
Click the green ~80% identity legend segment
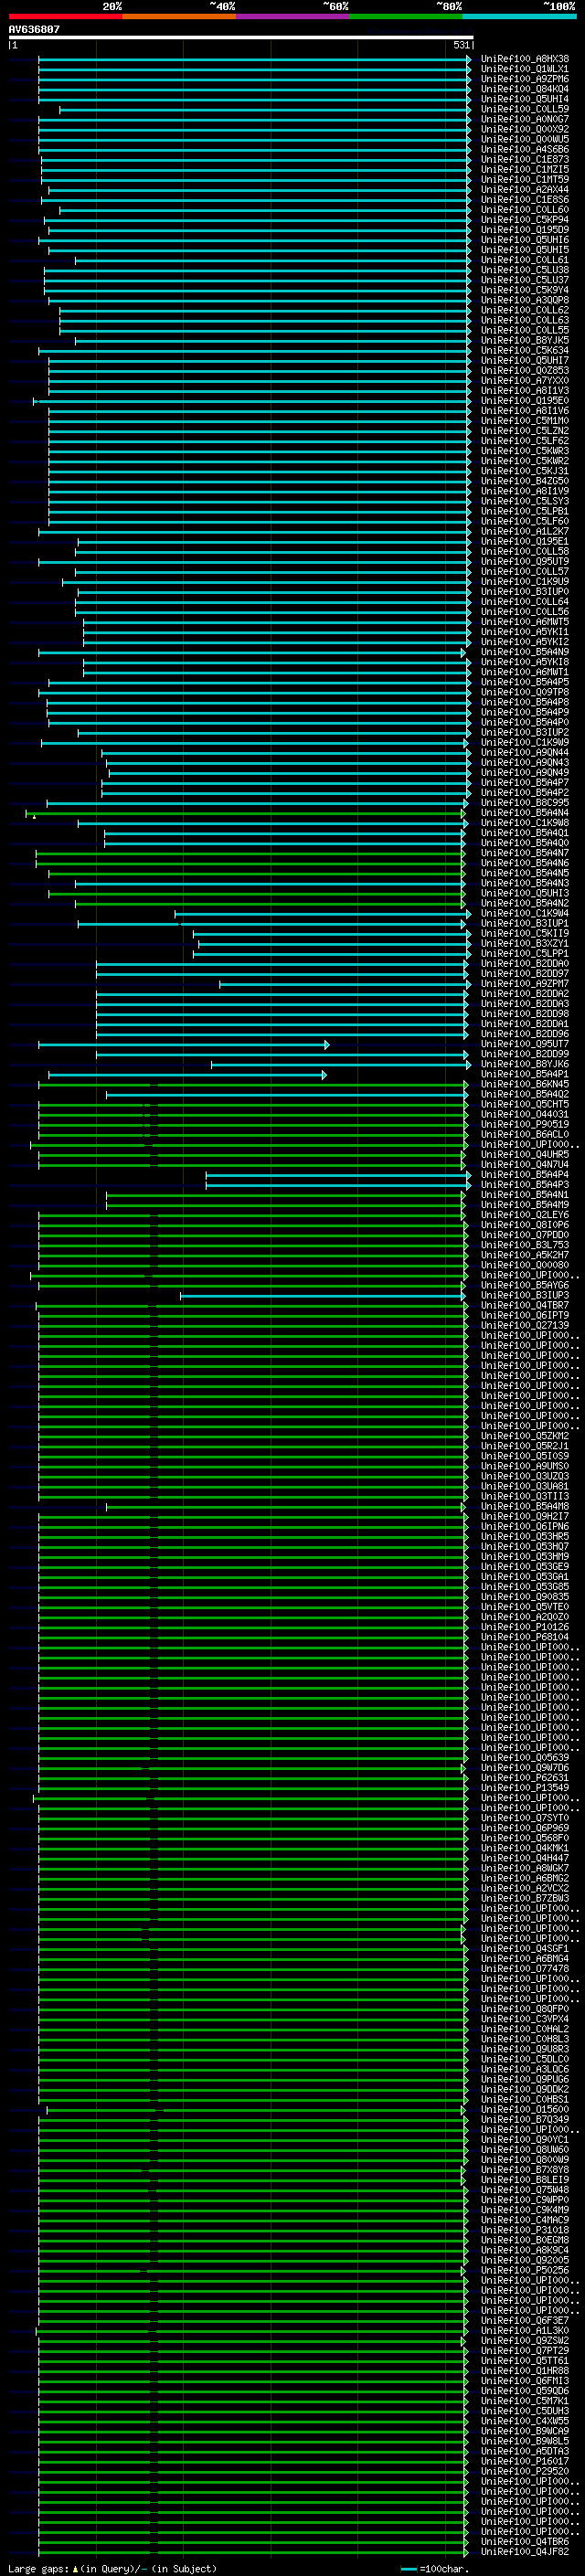[406, 16]
